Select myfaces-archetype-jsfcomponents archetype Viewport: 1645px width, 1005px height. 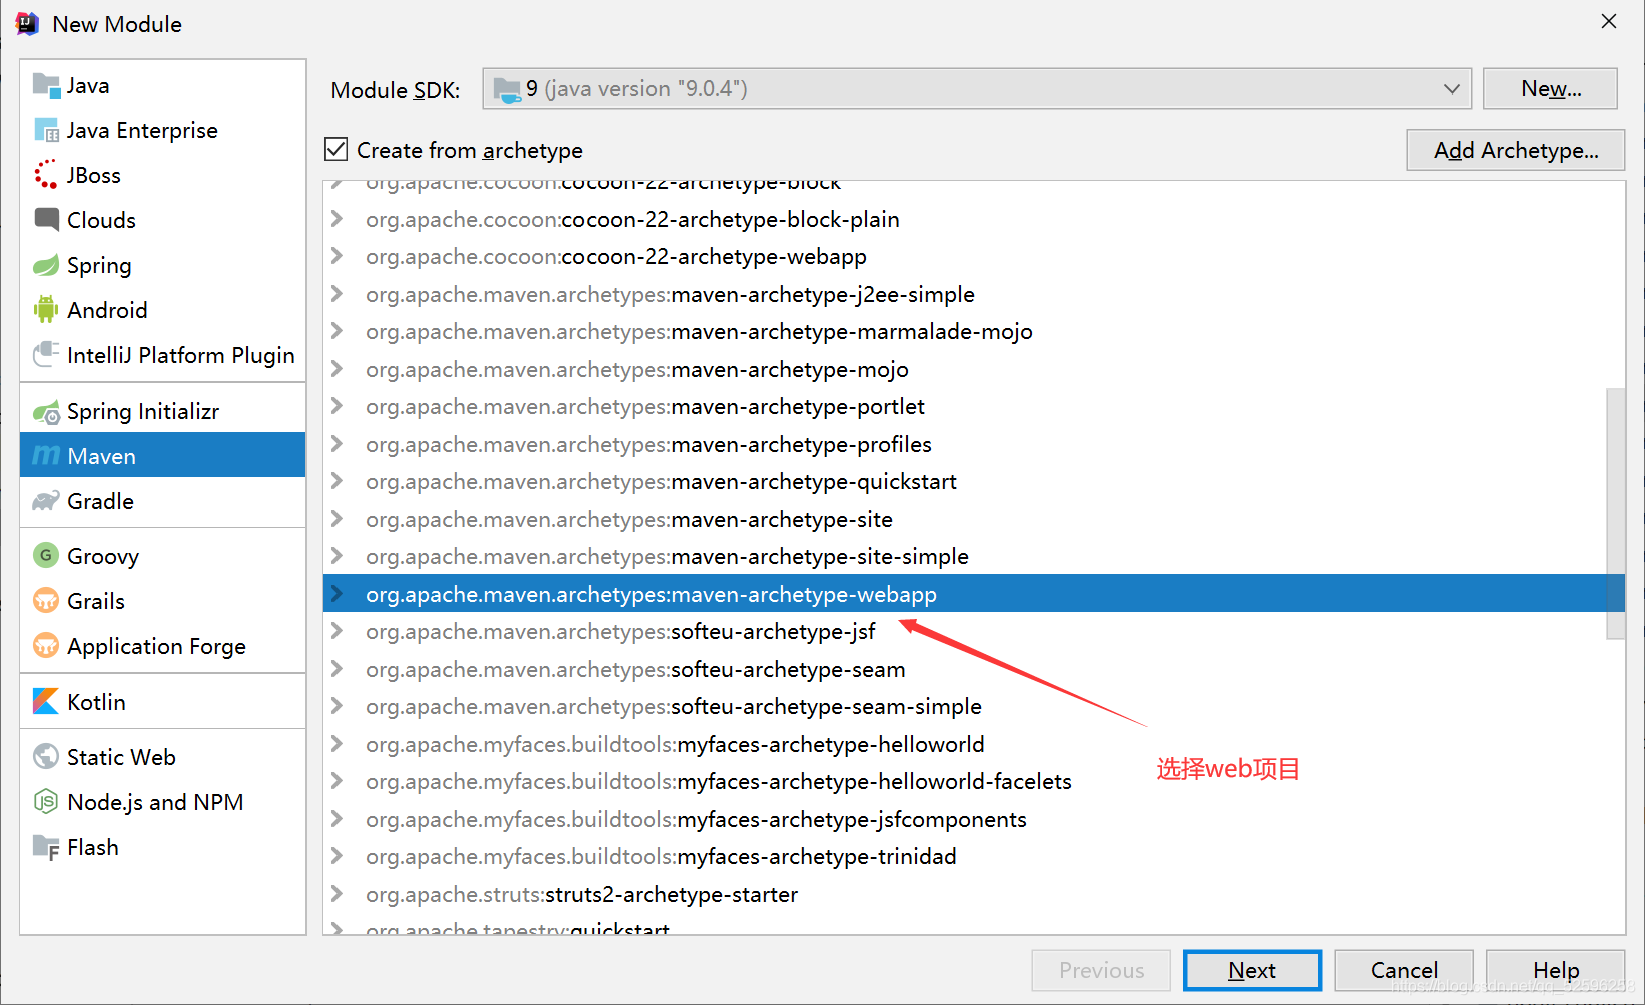(696, 819)
